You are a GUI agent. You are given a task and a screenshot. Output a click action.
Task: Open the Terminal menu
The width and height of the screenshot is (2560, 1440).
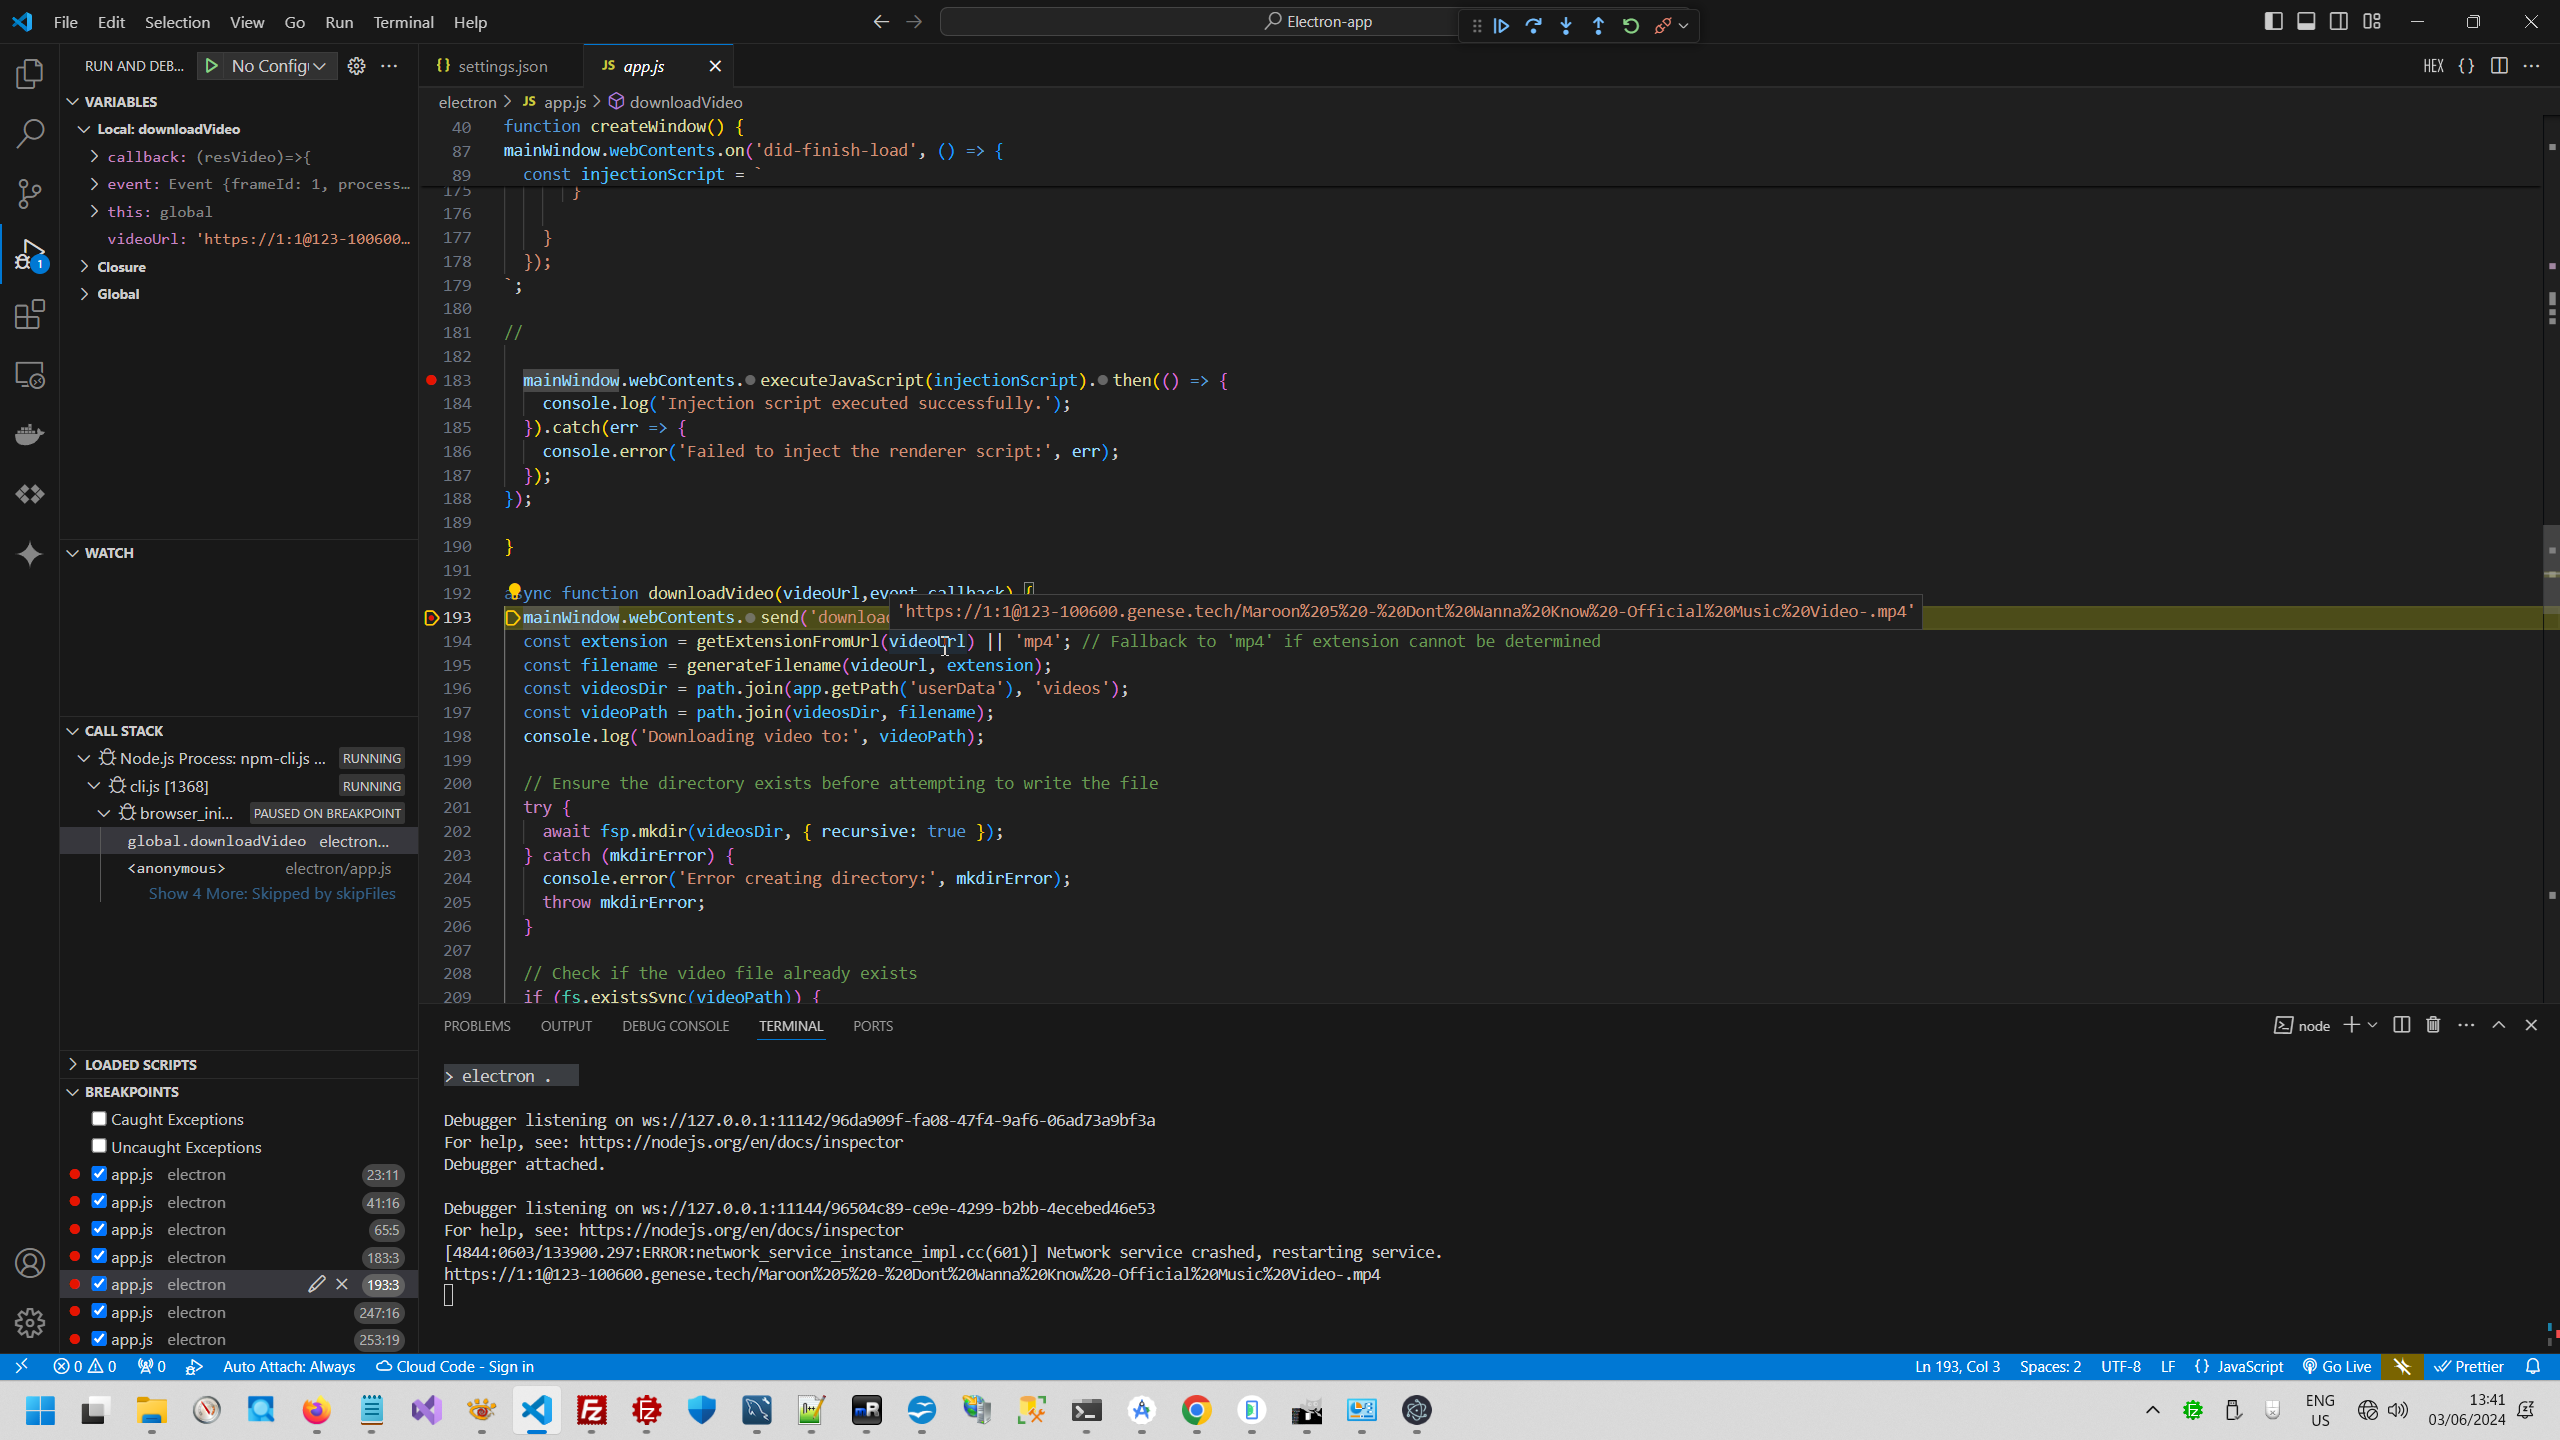pyautogui.click(x=403, y=22)
